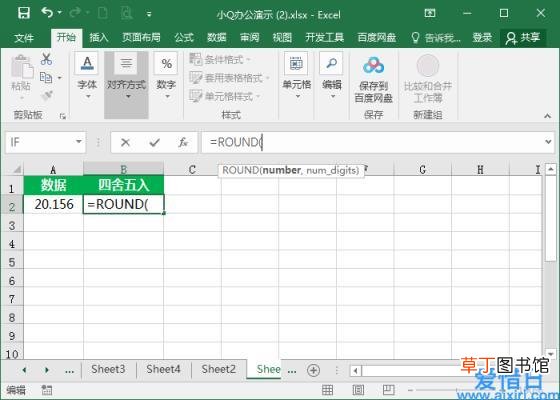Switch to the 百度网盘 ribbon tab

pos(376,38)
